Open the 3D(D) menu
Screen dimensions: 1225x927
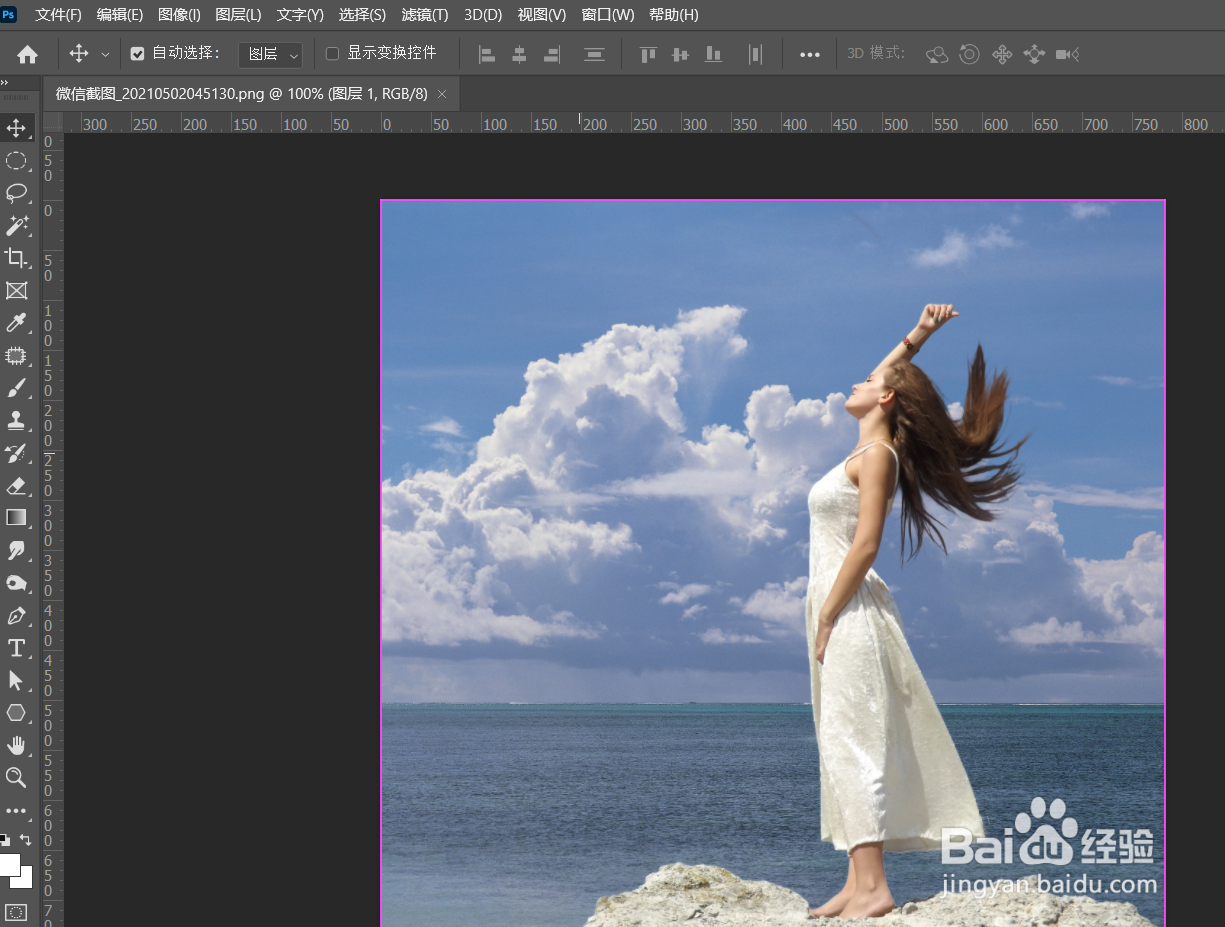(x=483, y=15)
